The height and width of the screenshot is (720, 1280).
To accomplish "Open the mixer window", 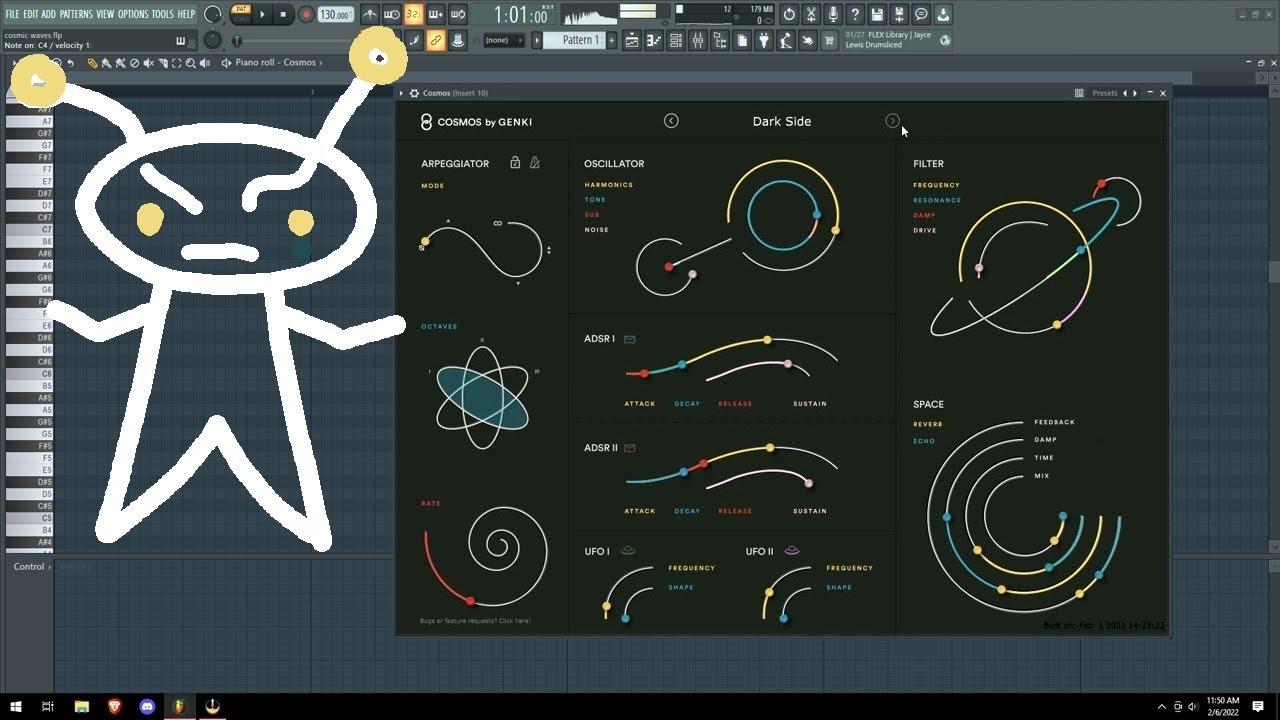I will [698, 40].
